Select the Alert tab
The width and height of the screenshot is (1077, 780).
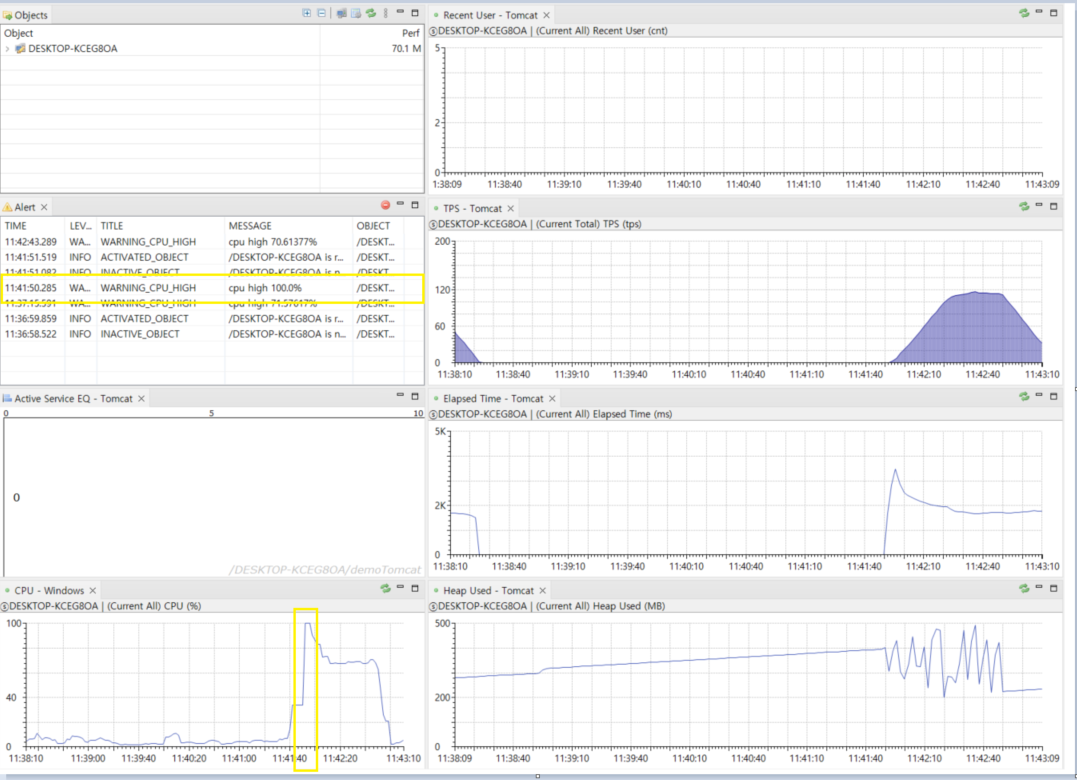(x=25, y=207)
